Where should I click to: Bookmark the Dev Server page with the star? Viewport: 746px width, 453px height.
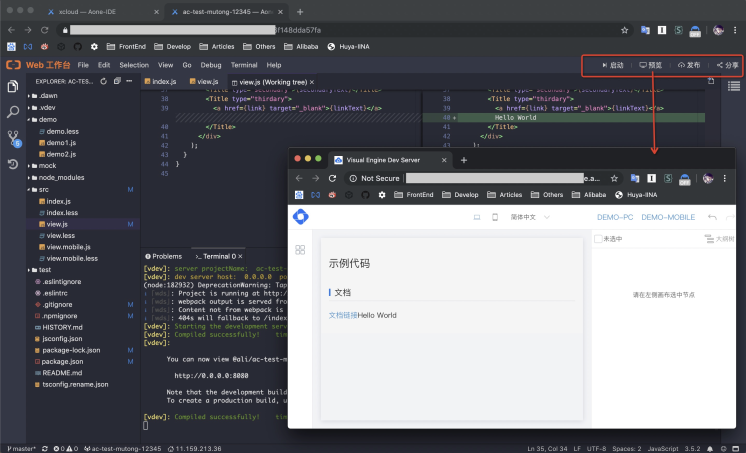pos(614,178)
